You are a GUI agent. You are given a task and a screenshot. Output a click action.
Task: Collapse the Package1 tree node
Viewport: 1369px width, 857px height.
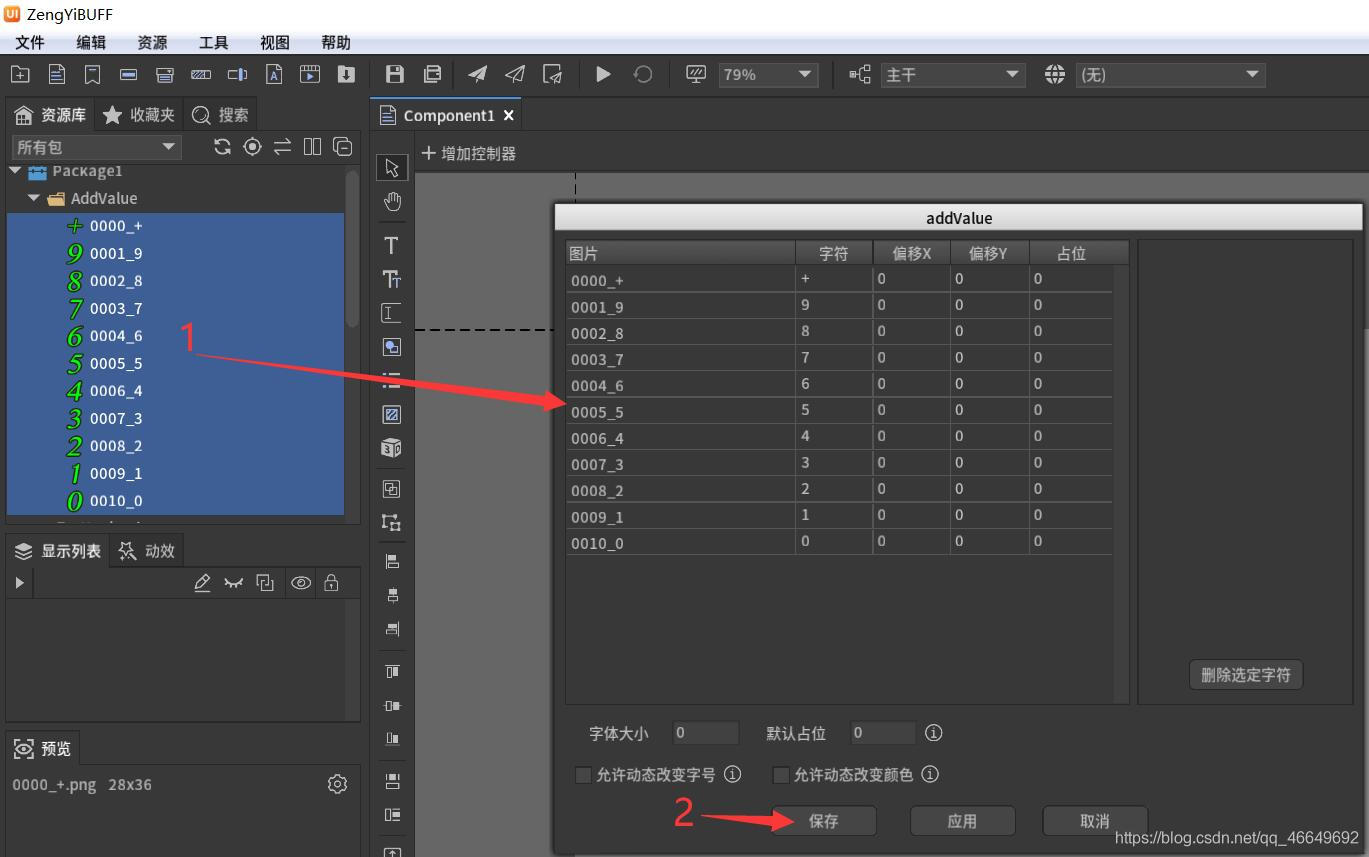click(15, 171)
